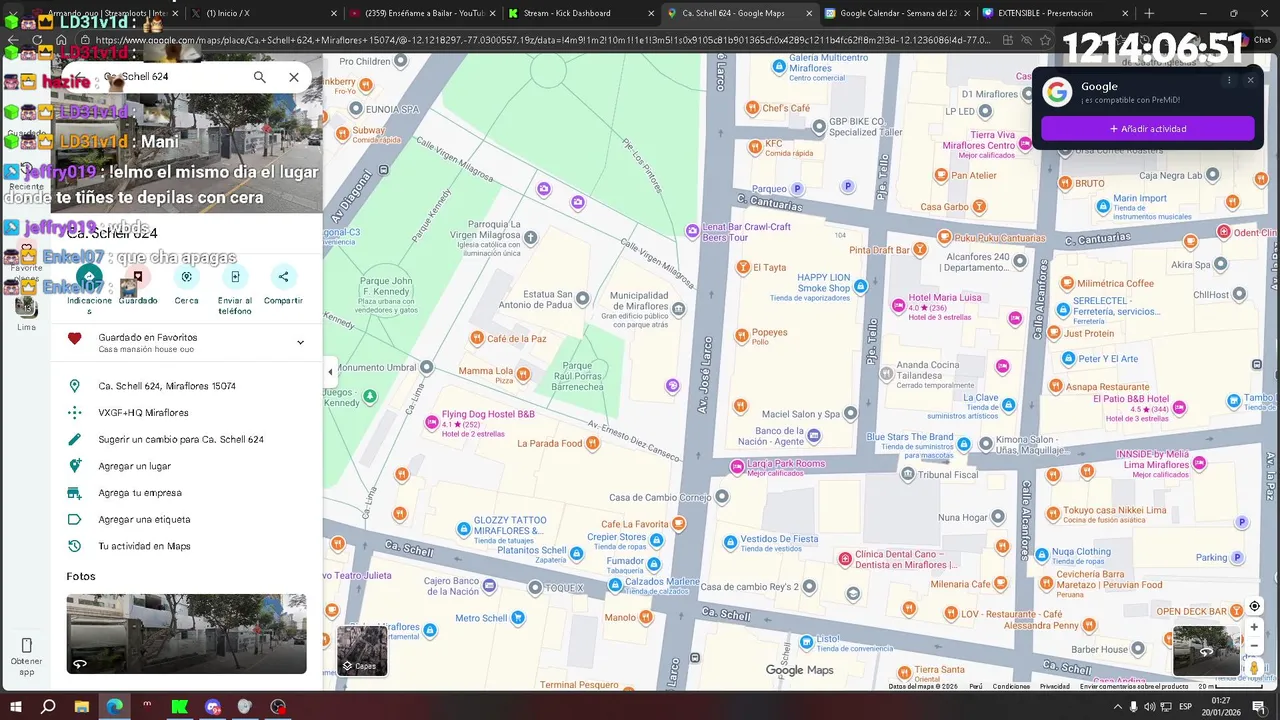The width and height of the screenshot is (1280, 720).
Task: Open Windows Start menu
Action: (x=14, y=706)
